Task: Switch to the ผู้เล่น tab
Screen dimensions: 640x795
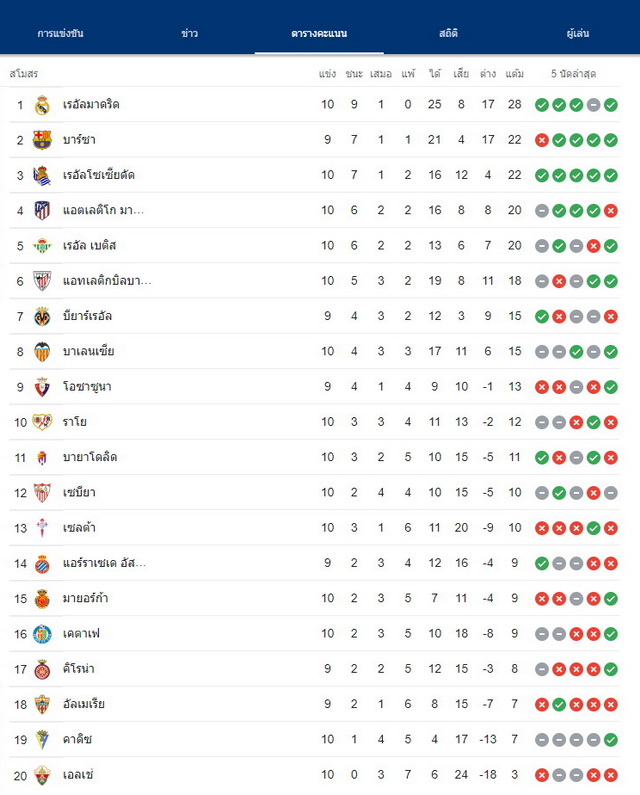Action: pos(578,33)
